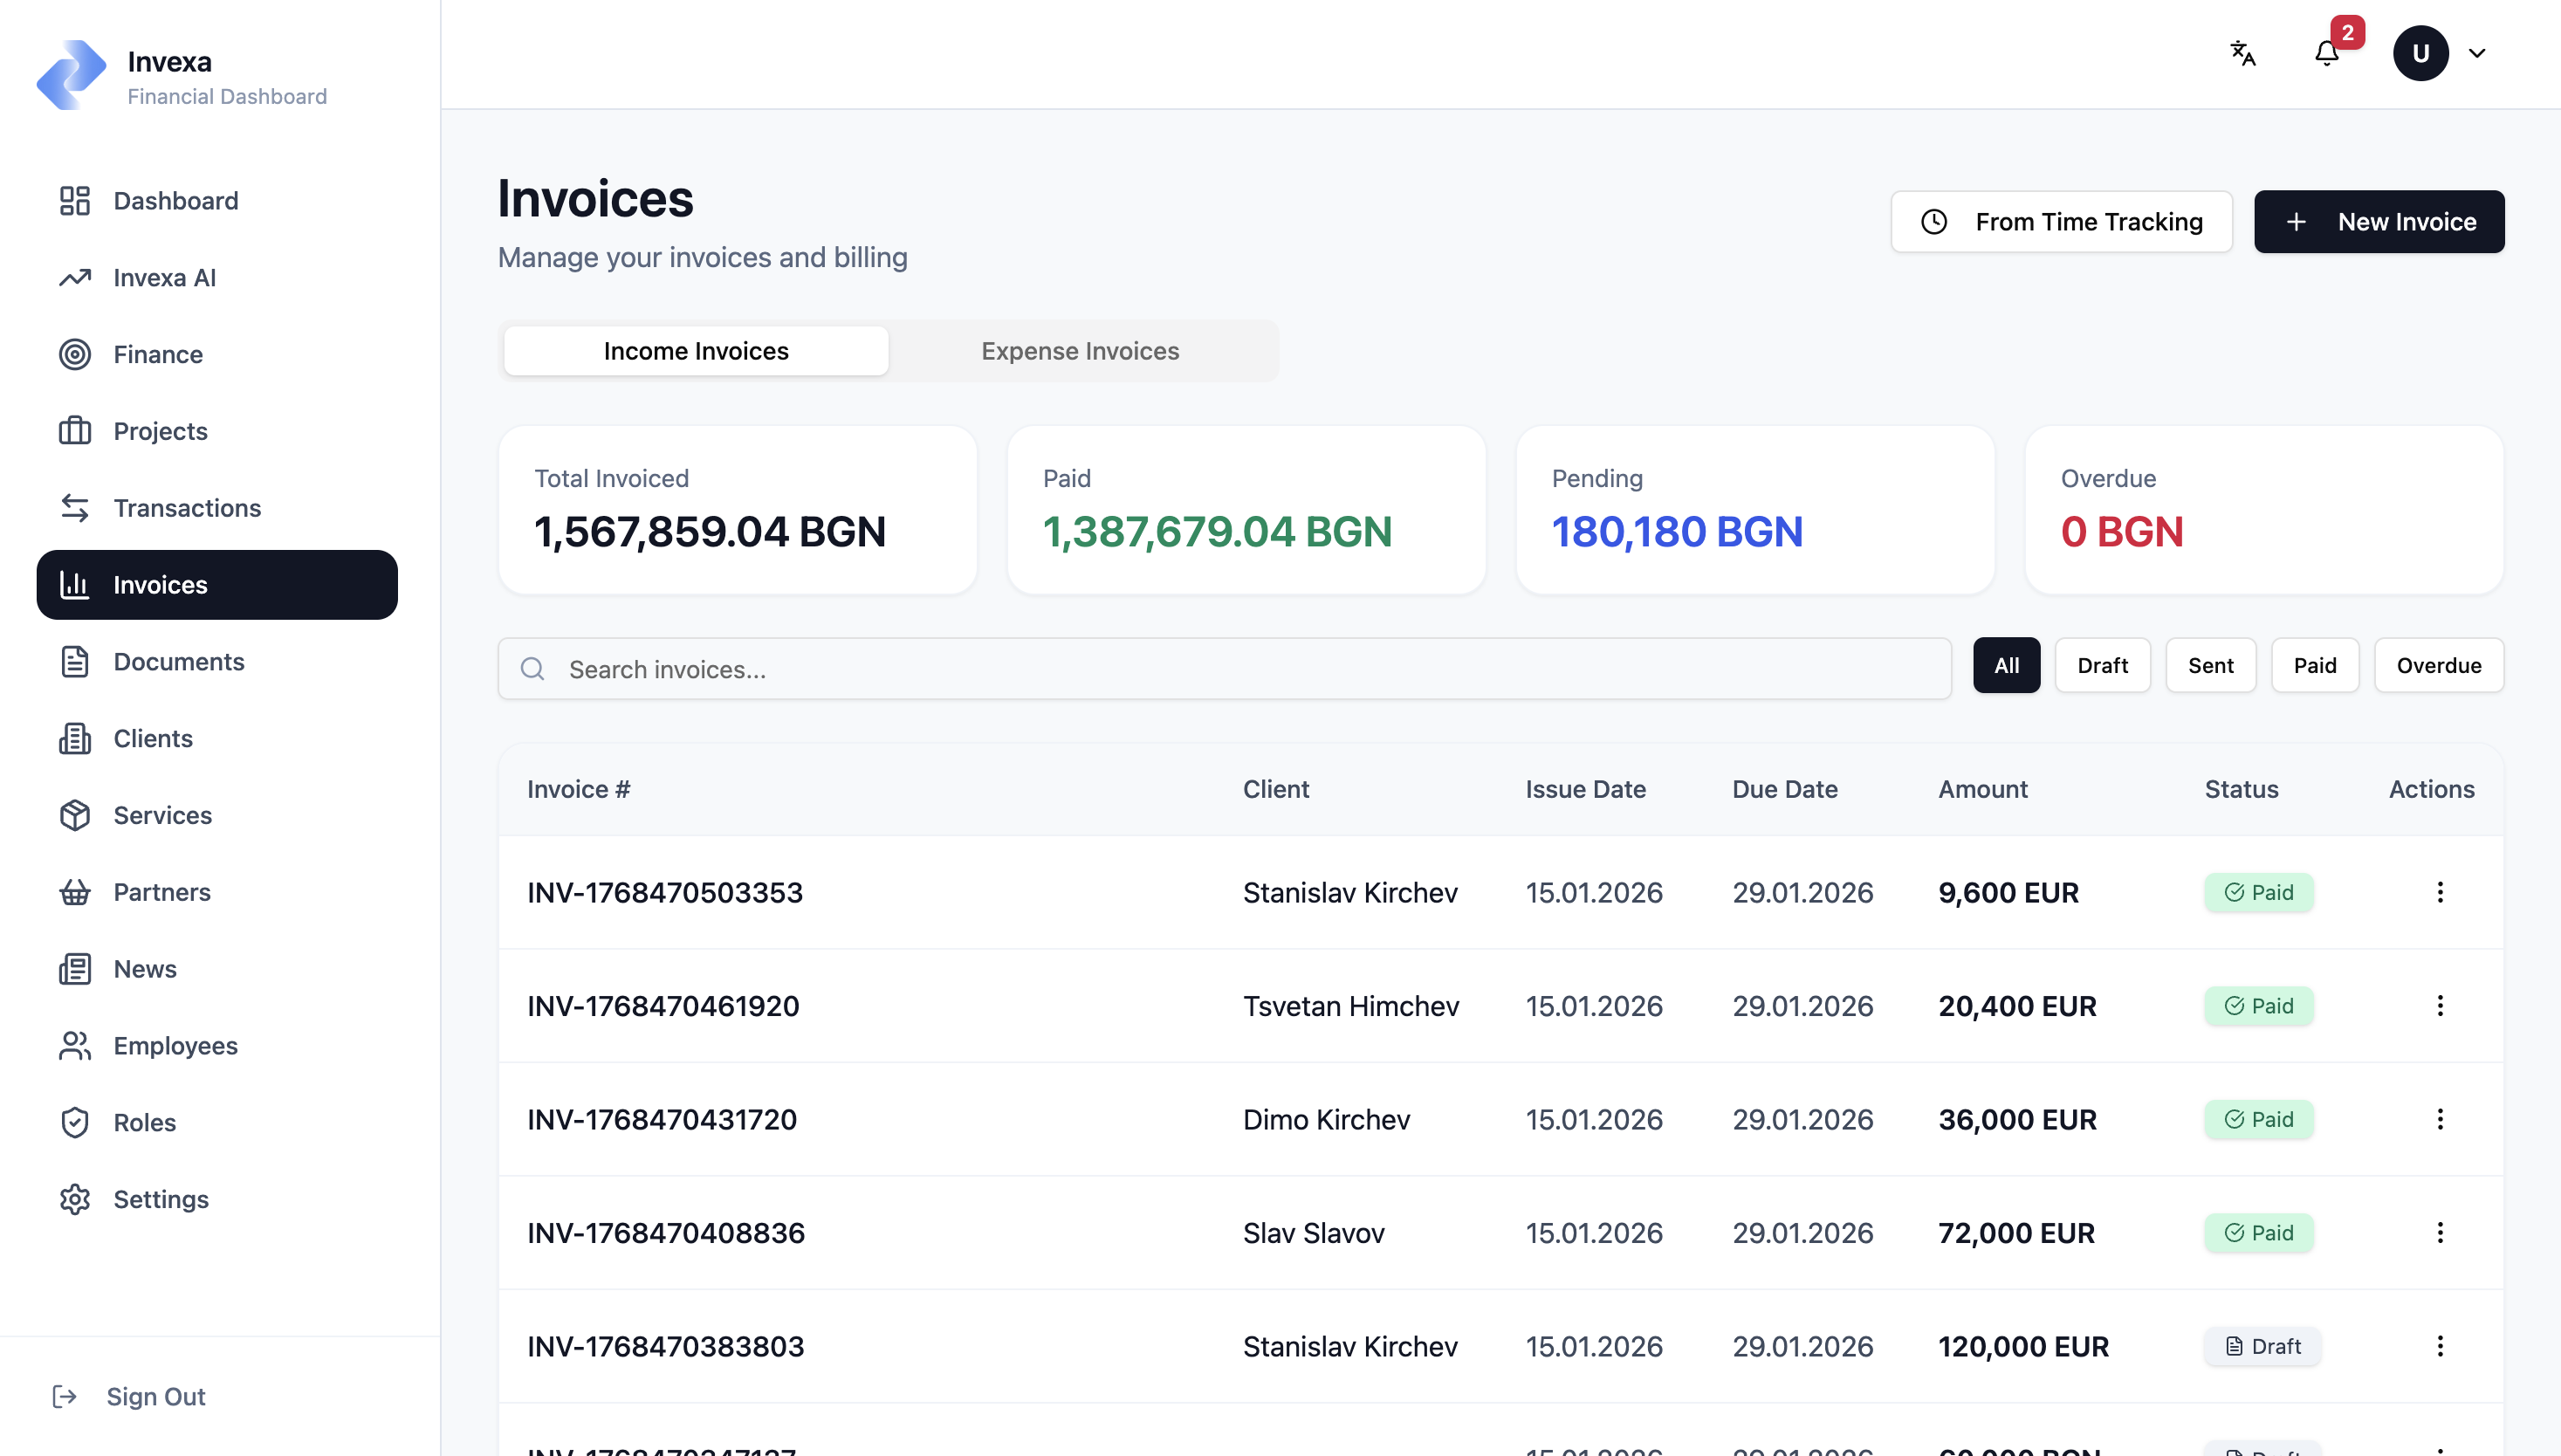Open actions menu for invoice INV-1768470503353
This screenshot has height=1456, width=2561.
click(2440, 892)
